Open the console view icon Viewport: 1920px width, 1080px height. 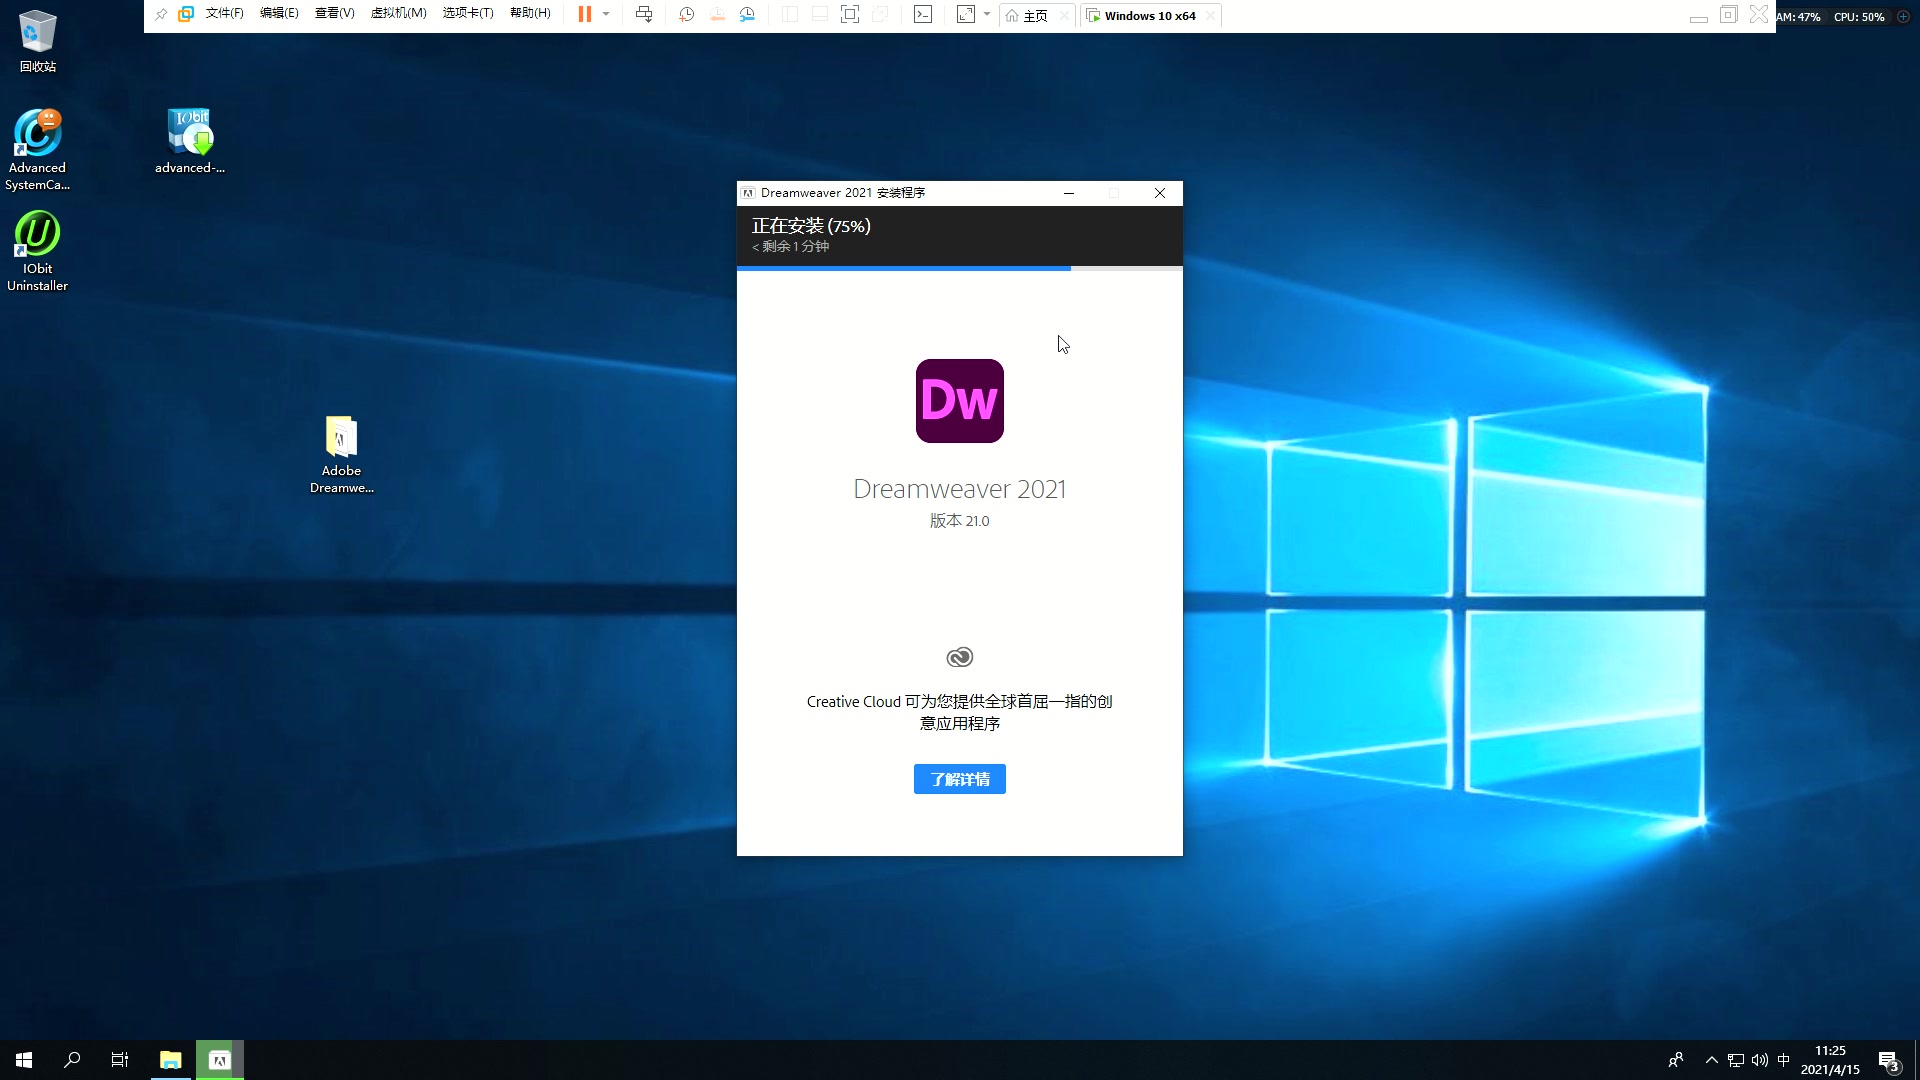pos(923,14)
